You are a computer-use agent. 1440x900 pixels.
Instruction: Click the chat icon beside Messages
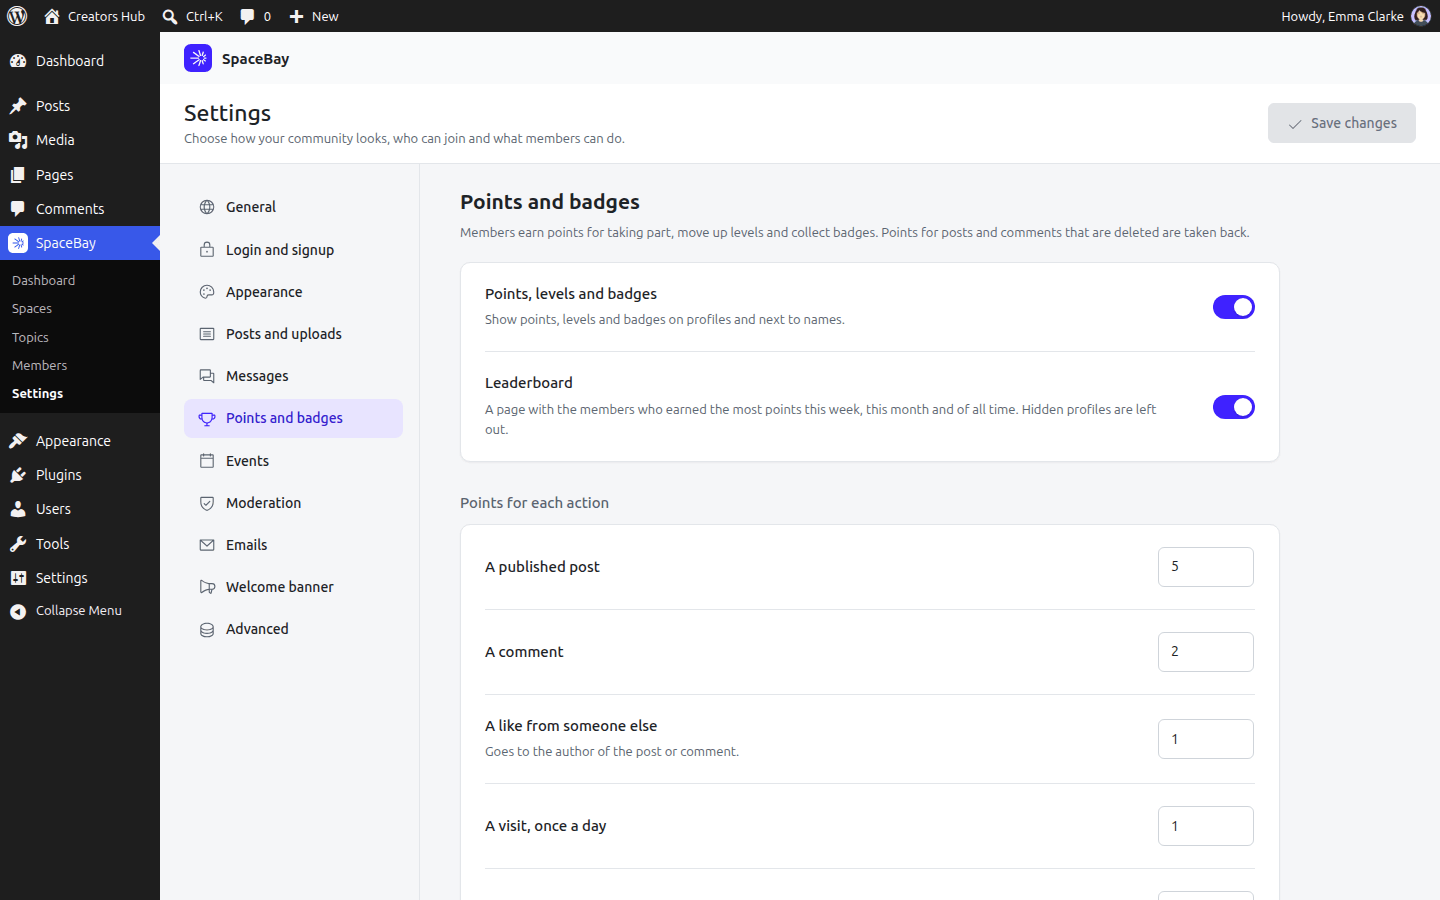coord(207,376)
